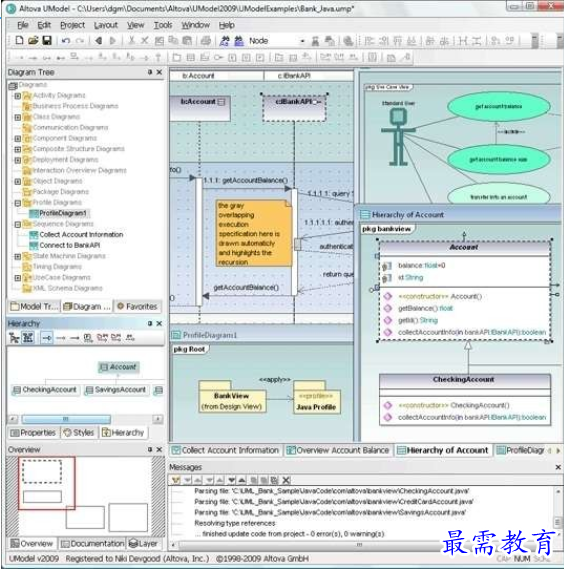Pin the Diagram Tree panel

(150, 72)
